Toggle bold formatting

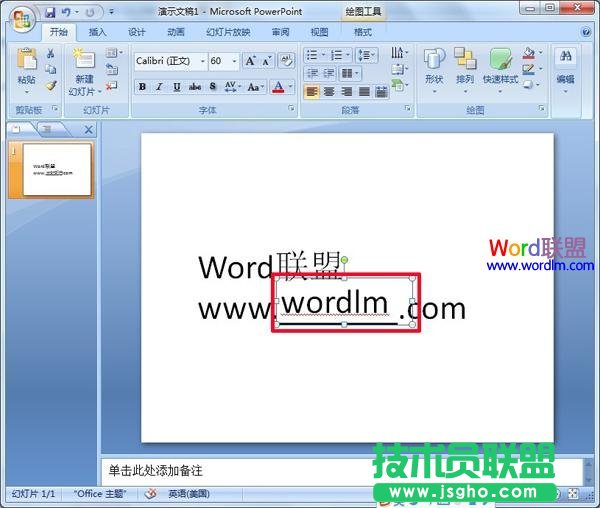pos(142,87)
